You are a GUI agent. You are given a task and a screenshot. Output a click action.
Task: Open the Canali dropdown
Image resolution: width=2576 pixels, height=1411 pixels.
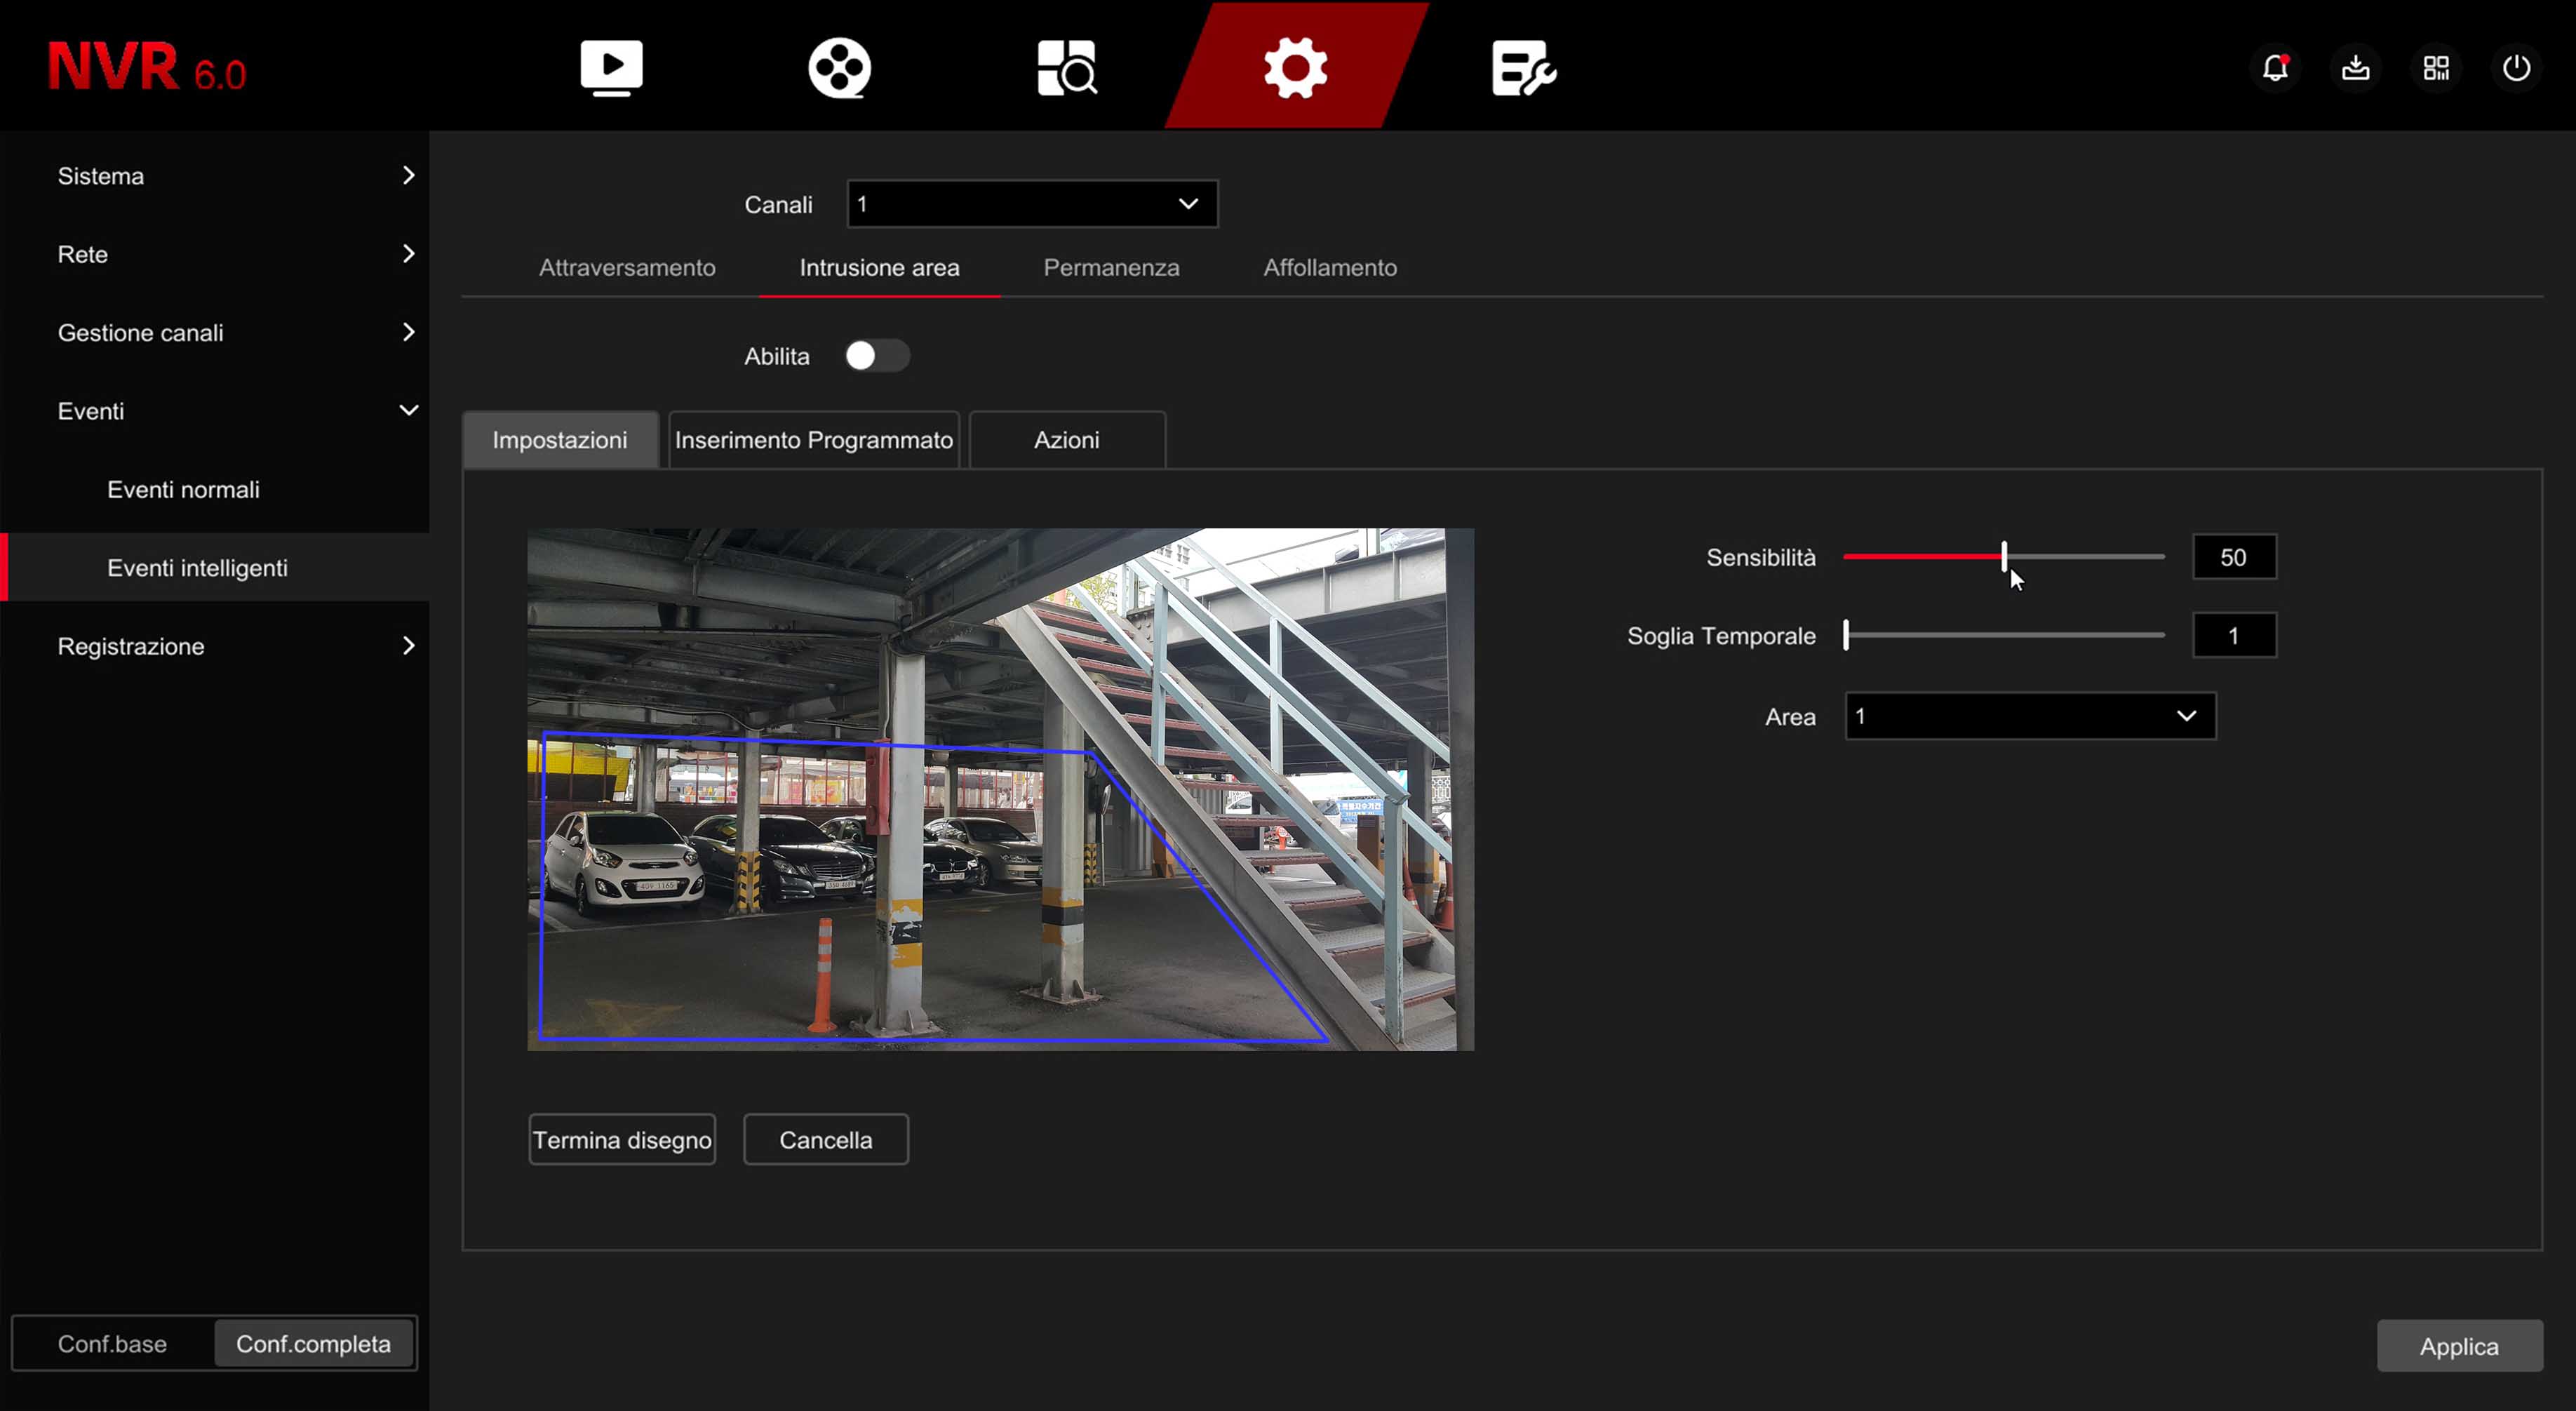[x=1031, y=203]
